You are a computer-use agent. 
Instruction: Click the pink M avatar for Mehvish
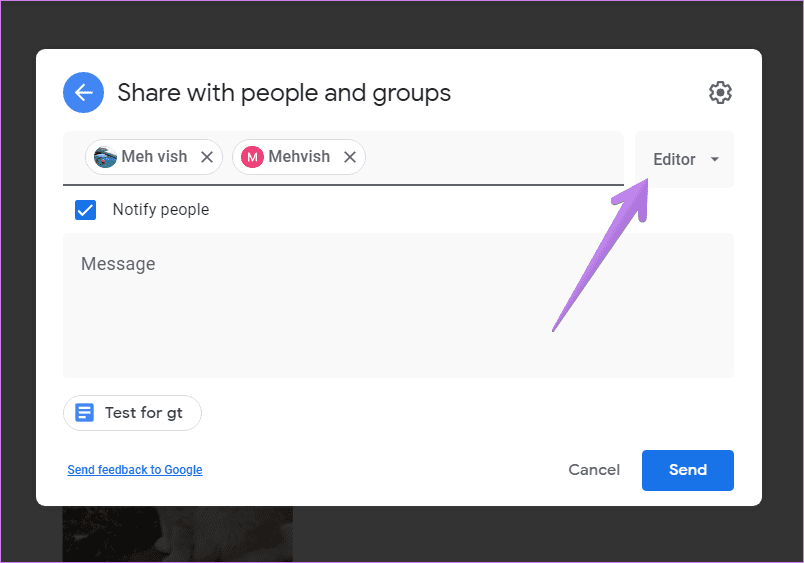252,157
